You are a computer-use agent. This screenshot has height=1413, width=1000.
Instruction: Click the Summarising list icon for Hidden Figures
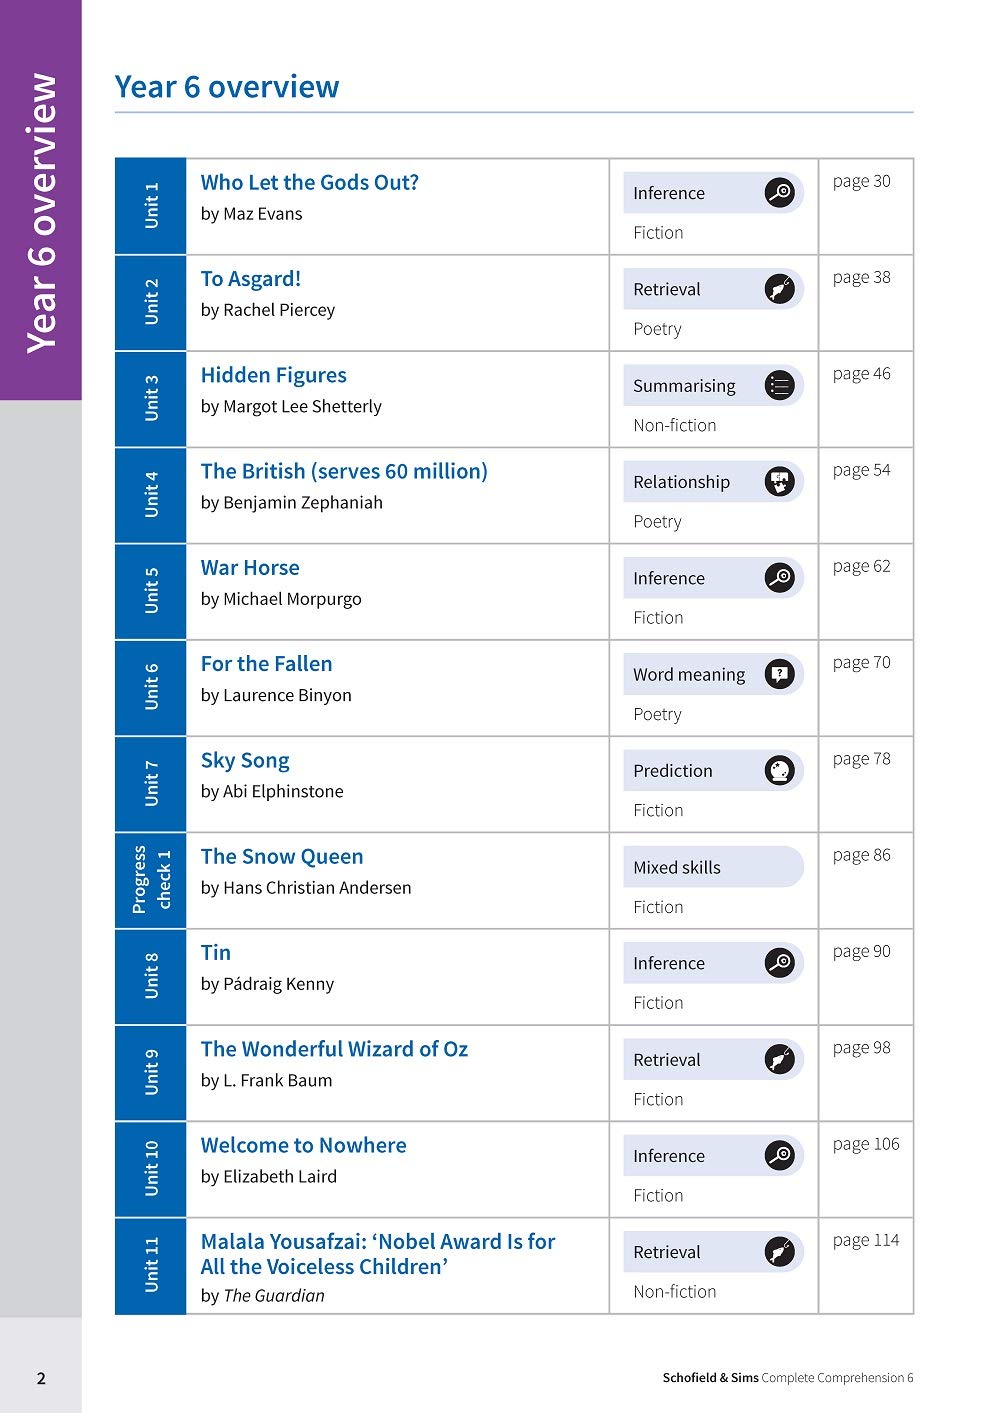pyautogui.click(x=780, y=385)
